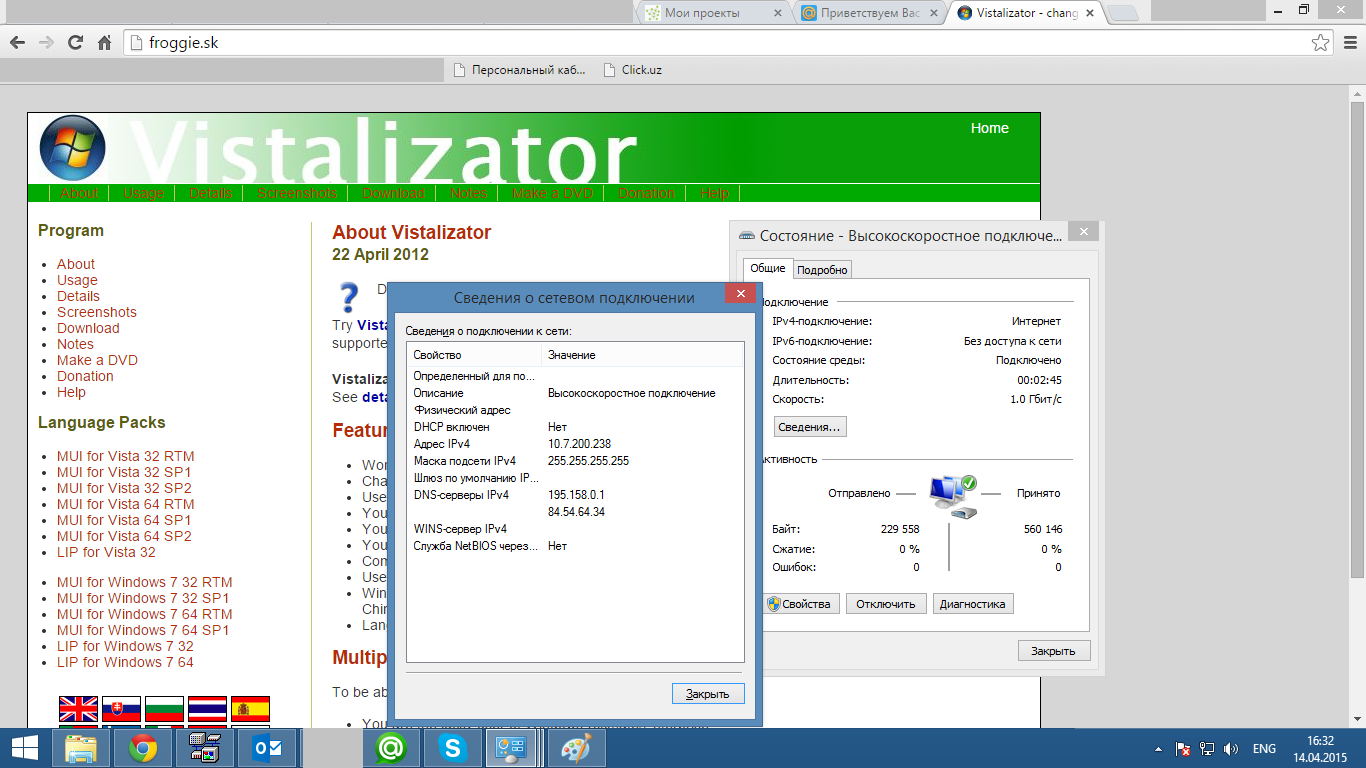
Task: Select the Адрес IPv4 row
Action: point(575,444)
